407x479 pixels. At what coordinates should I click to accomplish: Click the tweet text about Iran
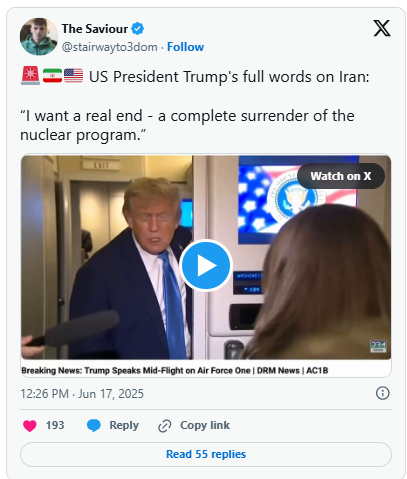(195, 106)
